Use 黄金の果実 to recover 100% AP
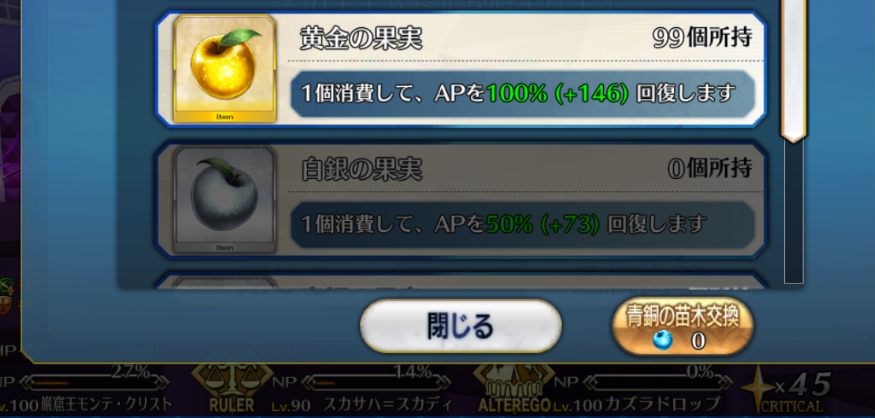 click(461, 69)
